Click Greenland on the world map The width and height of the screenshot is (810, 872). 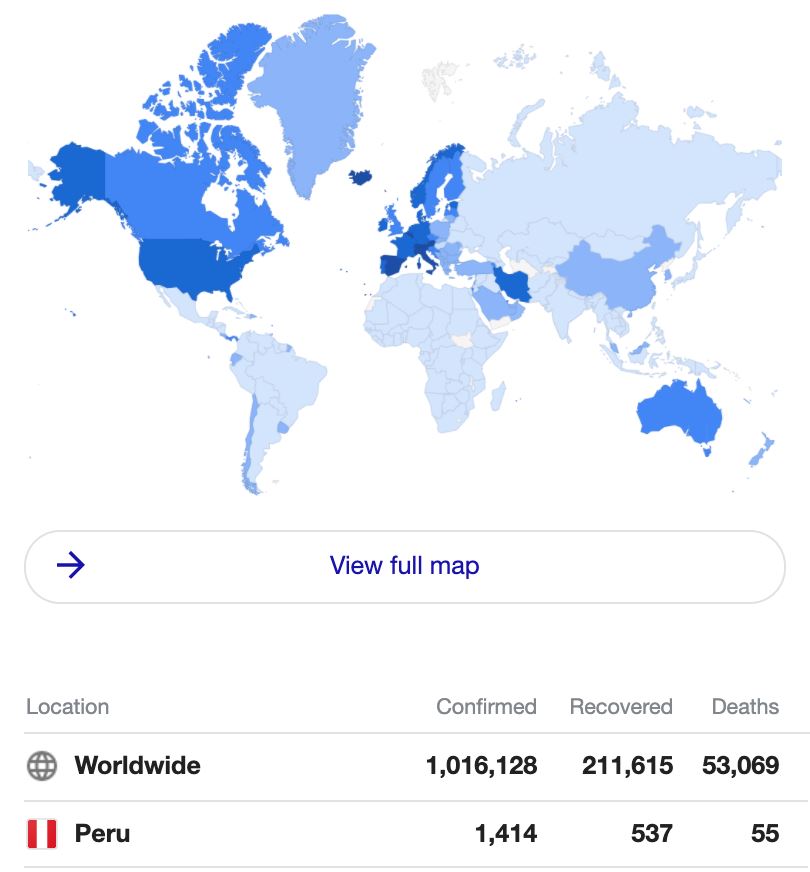point(312,100)
